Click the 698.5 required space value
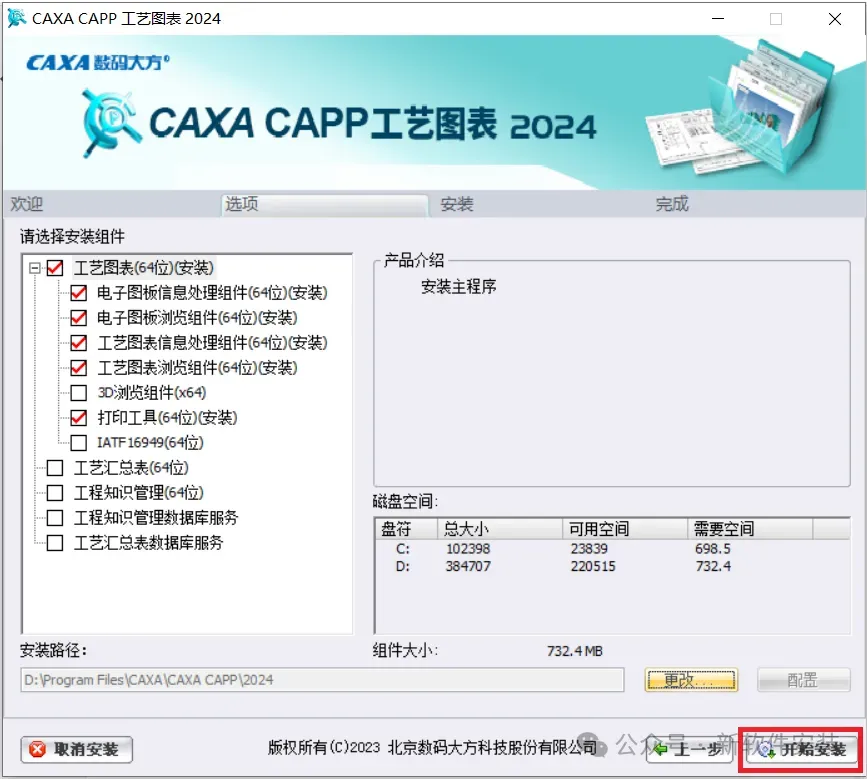The height and width of the screenshot is (779, 867). [x=713, y=549]
